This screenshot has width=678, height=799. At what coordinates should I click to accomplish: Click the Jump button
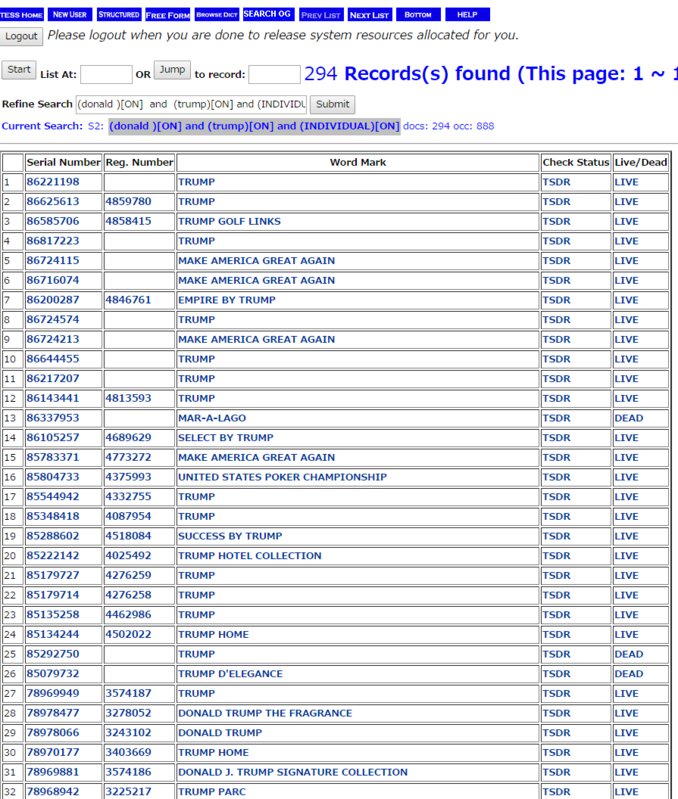(x=172, y=69)
